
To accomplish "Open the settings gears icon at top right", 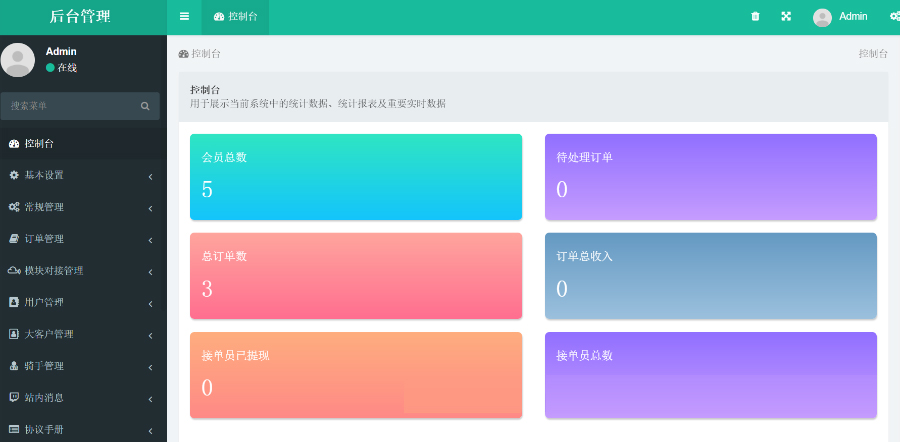I will (x=893, y=16).
